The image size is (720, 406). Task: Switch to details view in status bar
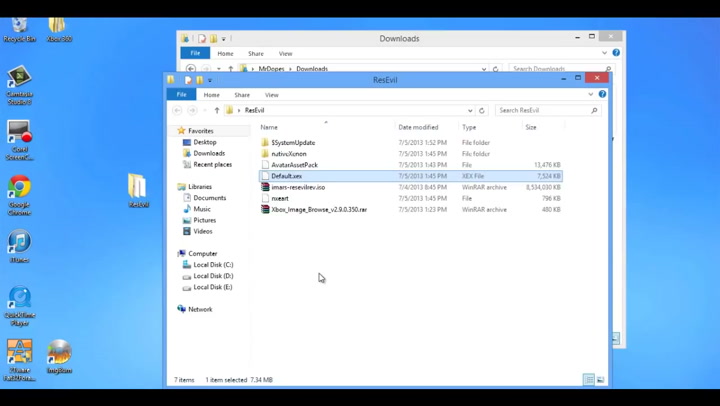pos(588,380)
